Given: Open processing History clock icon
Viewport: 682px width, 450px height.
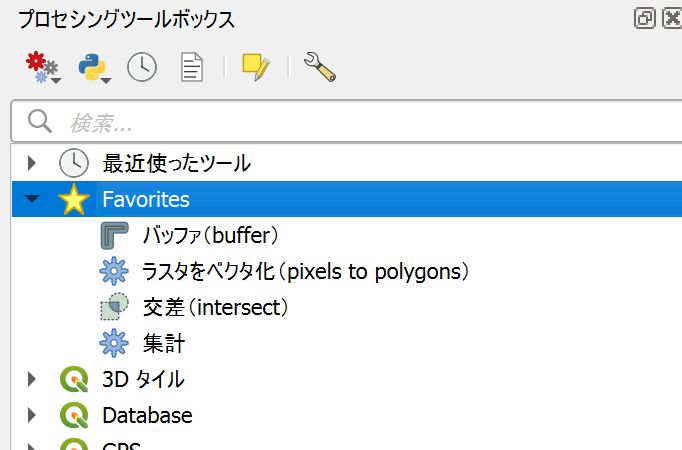Looking at the screenshot, I should [x=142, y=67].
